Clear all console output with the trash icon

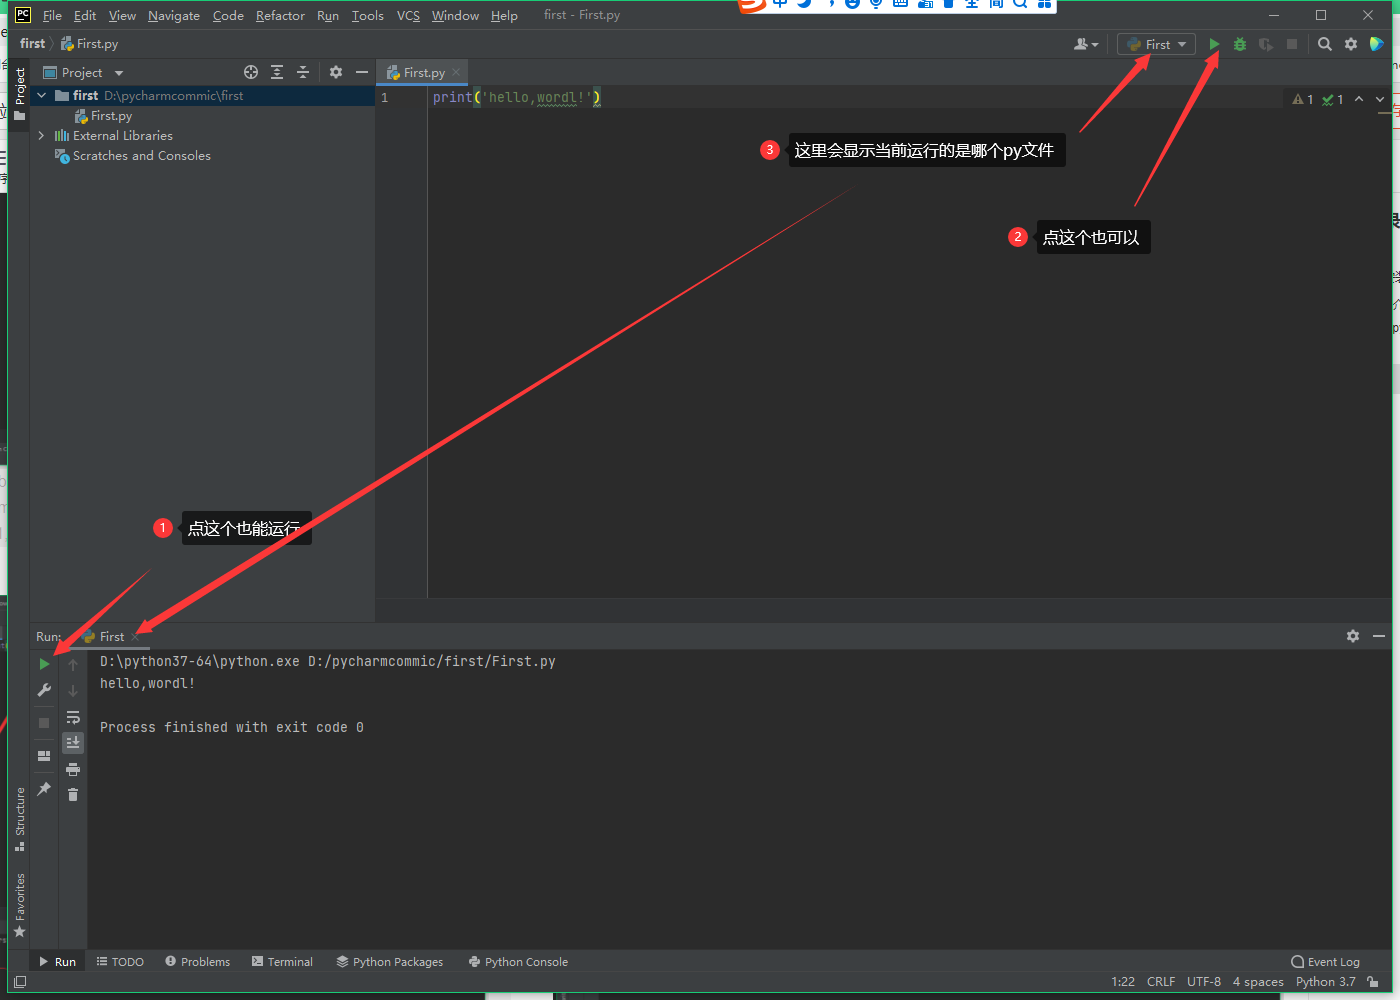coord(73,794)
